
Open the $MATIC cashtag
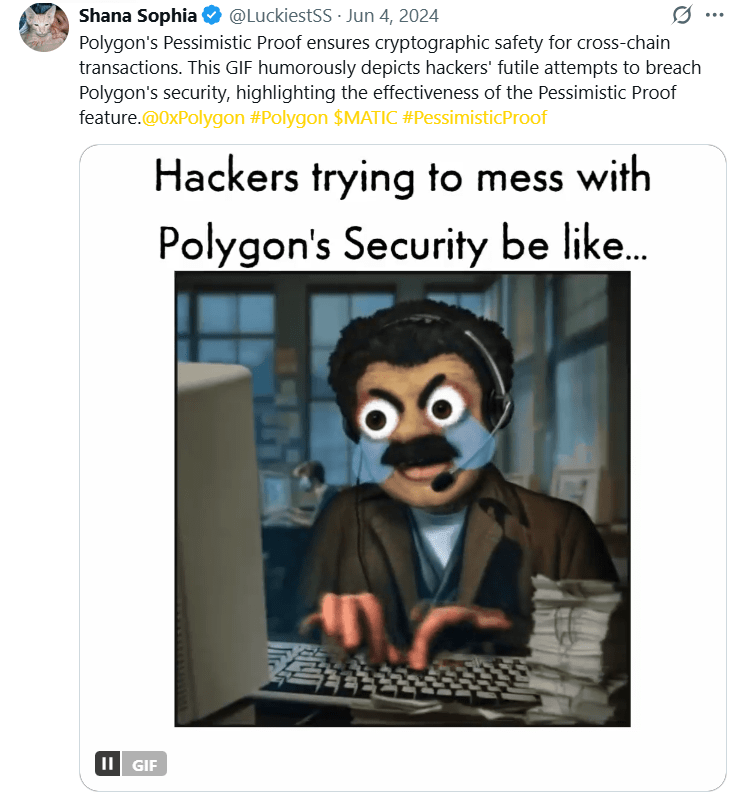[365, 117]
